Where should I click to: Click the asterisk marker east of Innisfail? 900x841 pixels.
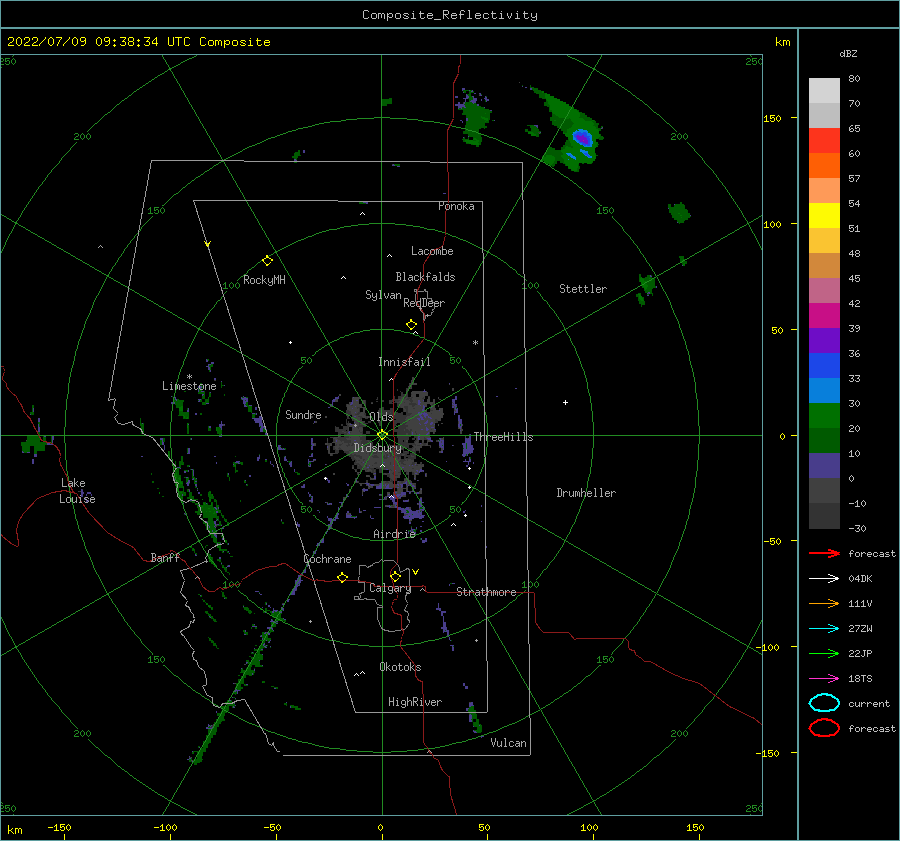click(475, 343)
